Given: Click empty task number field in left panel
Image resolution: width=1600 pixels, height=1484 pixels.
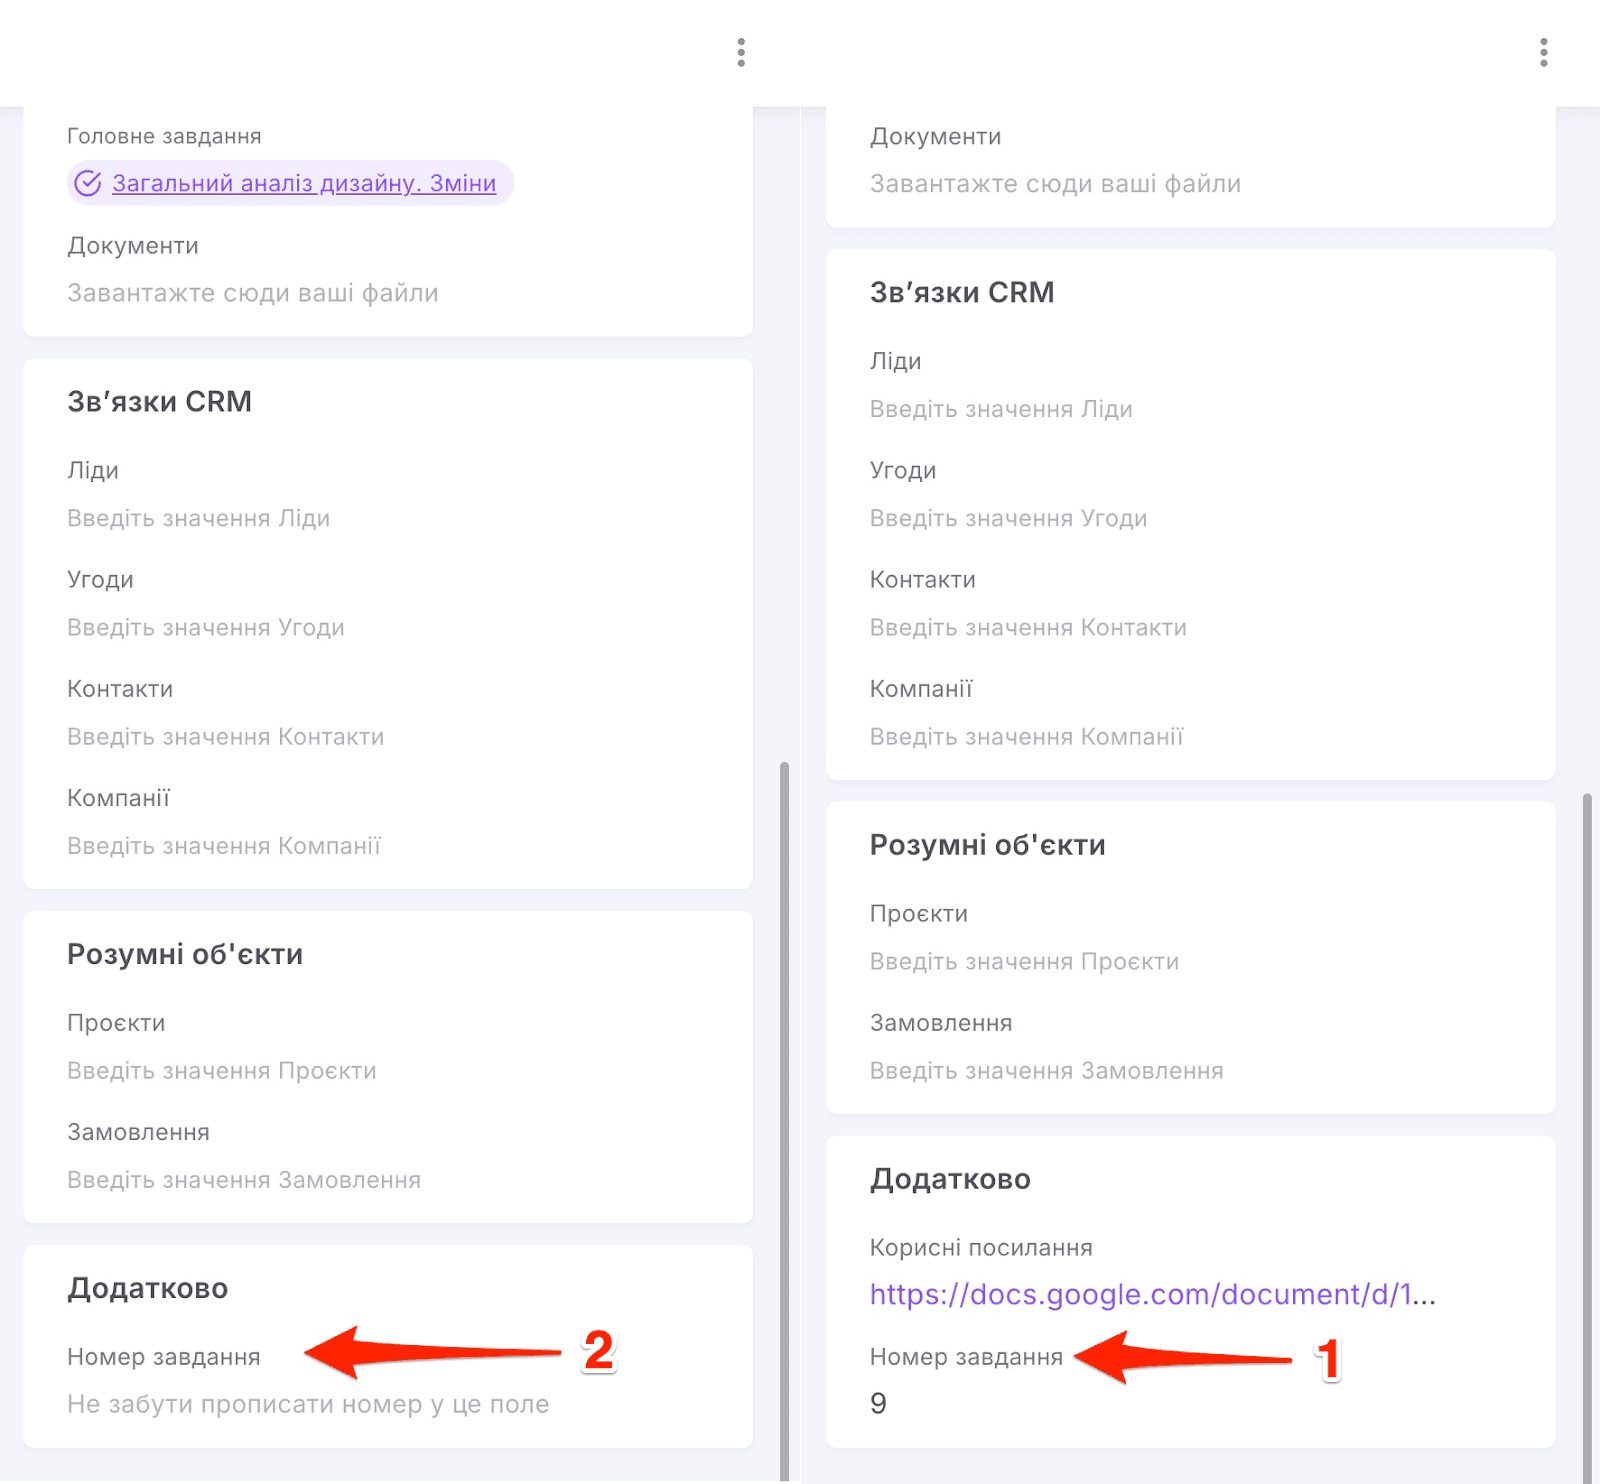Looking at the screenshot, I should click(x=308, y=1404).
